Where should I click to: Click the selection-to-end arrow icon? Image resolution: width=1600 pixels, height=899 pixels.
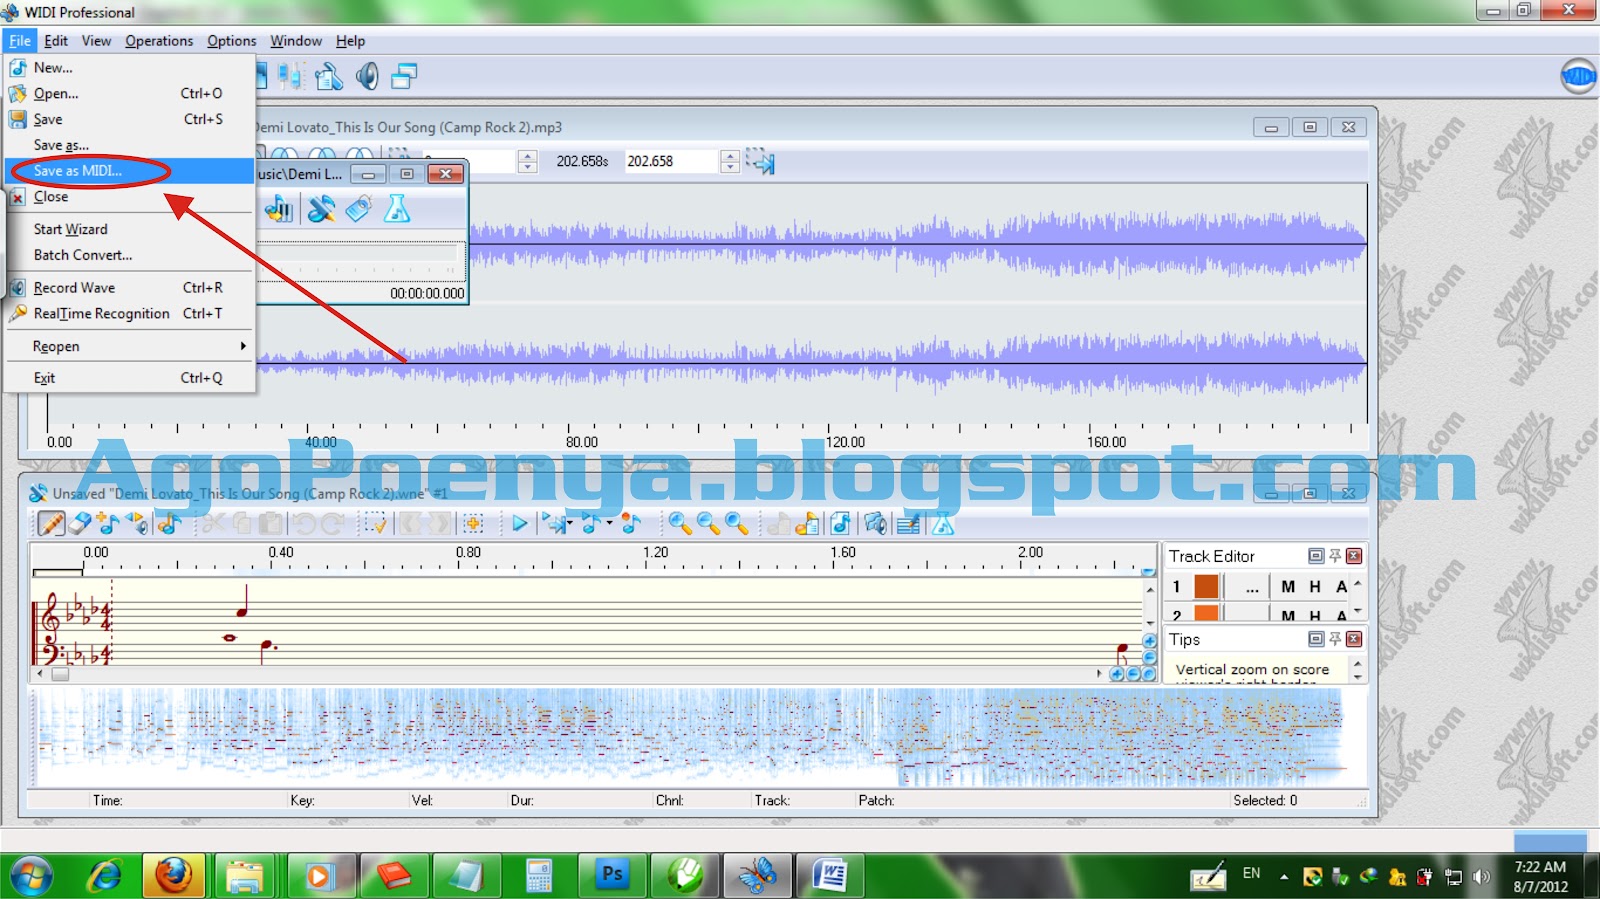pos(760,161)
